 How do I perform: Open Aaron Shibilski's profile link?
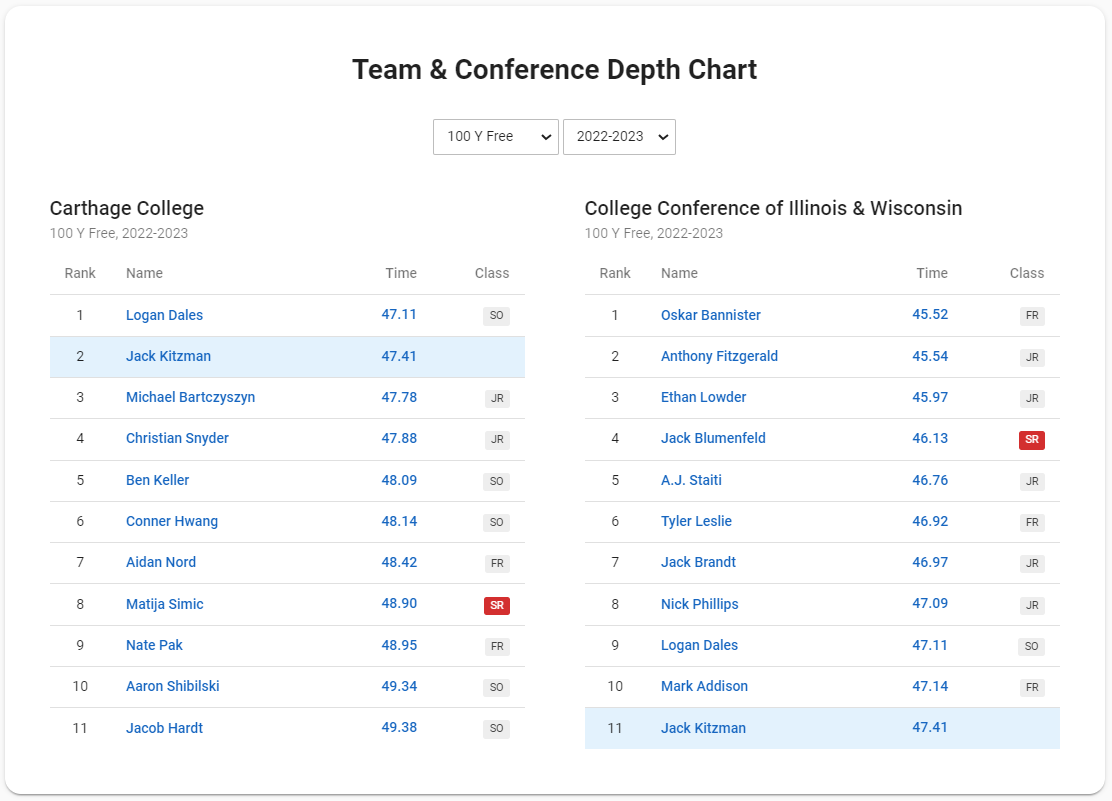pos(172,687)
